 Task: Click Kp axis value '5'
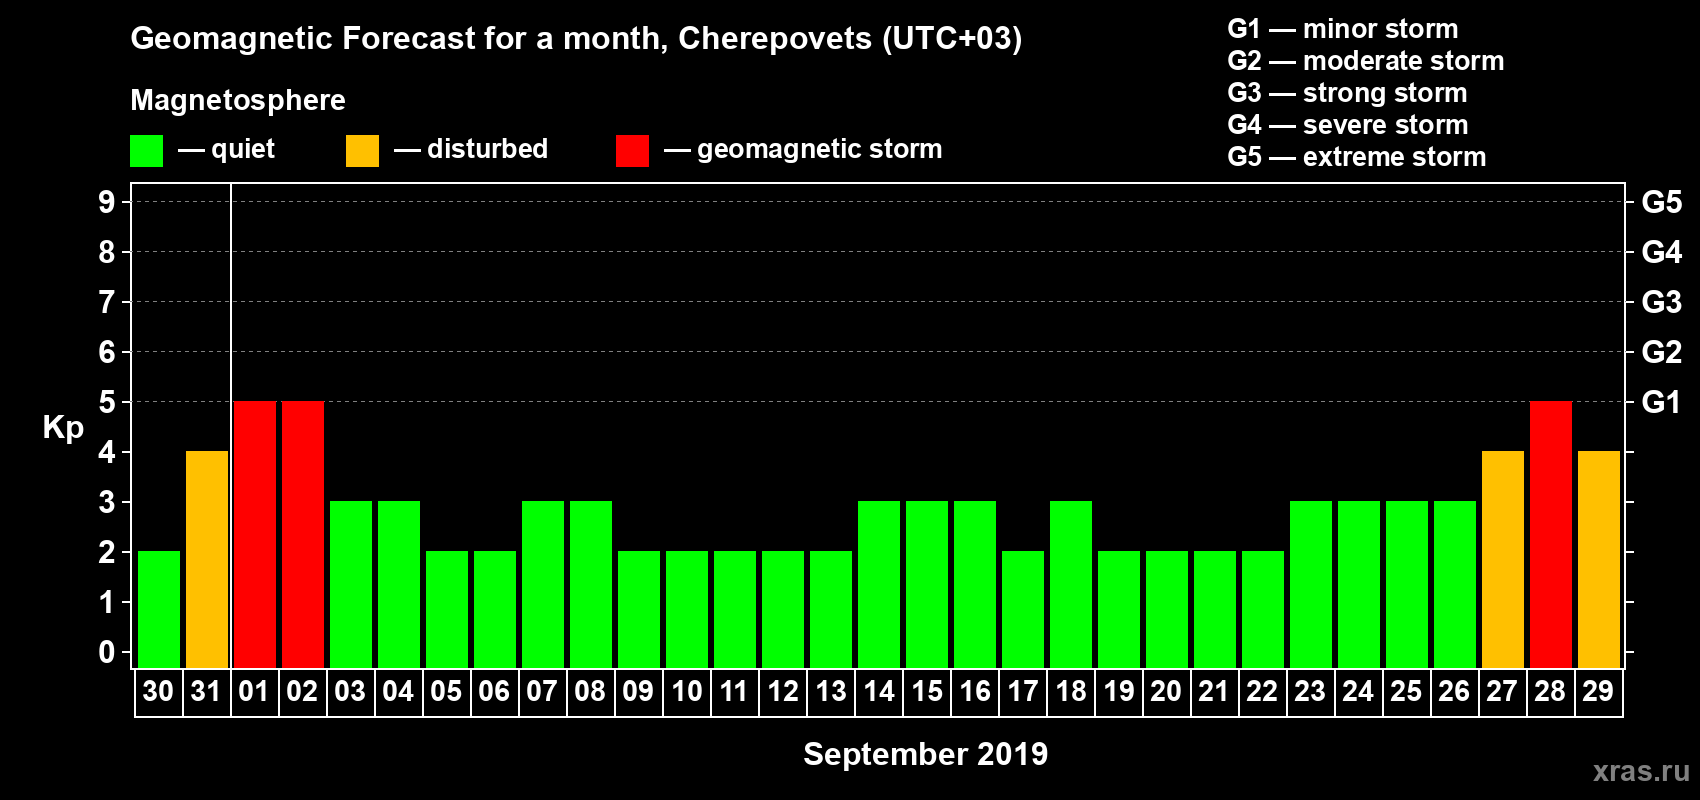107,402
